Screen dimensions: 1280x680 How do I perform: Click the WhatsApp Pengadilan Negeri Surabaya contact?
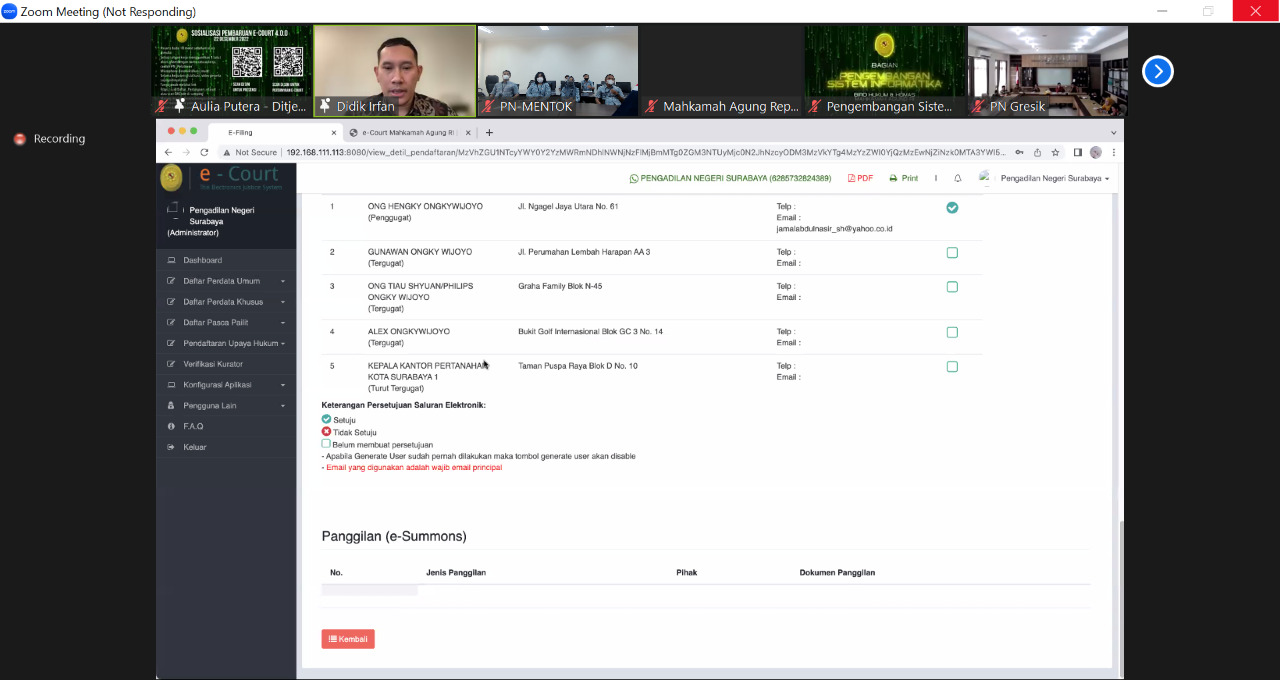tap(729, 178)
